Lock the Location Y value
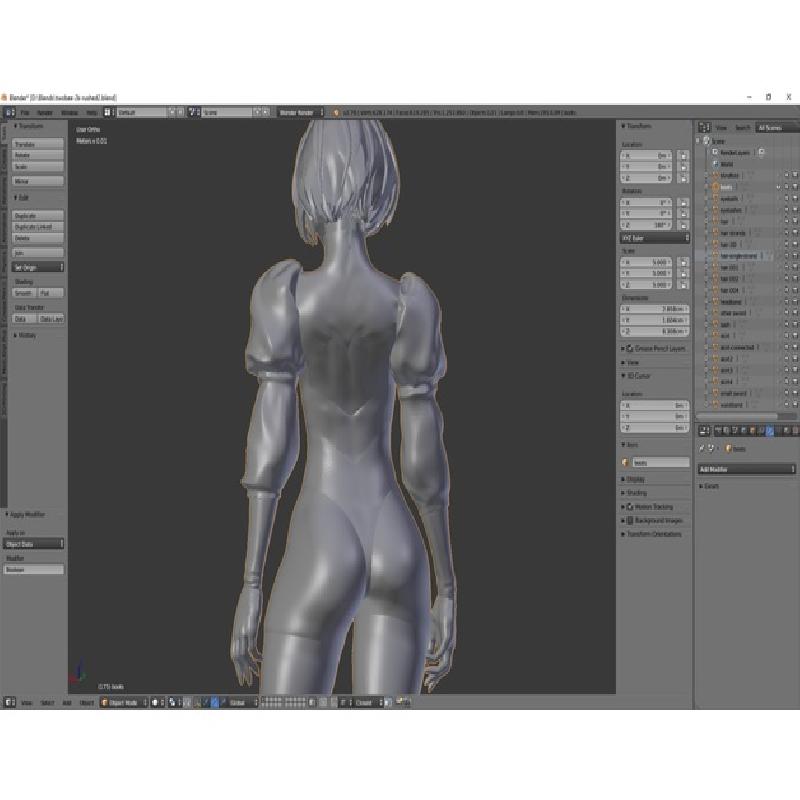Image resolution: width=800 pixels, height=800 pixels. click(x=683, y=167)
